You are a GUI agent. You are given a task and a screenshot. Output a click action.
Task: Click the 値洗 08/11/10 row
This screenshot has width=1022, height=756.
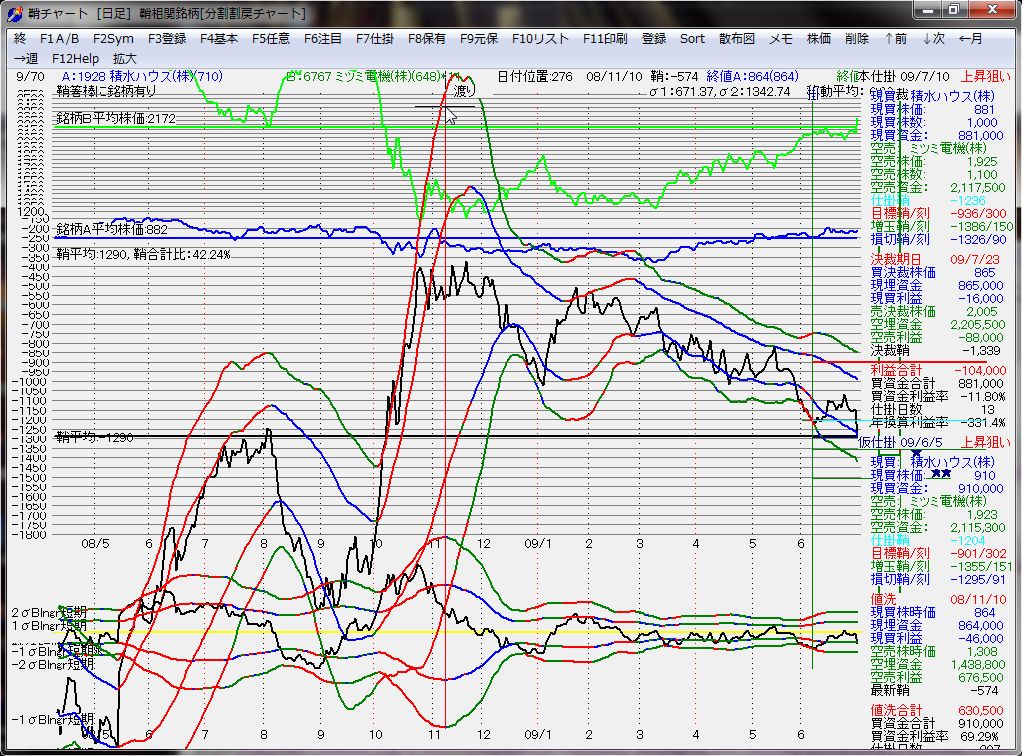(935, 599)
